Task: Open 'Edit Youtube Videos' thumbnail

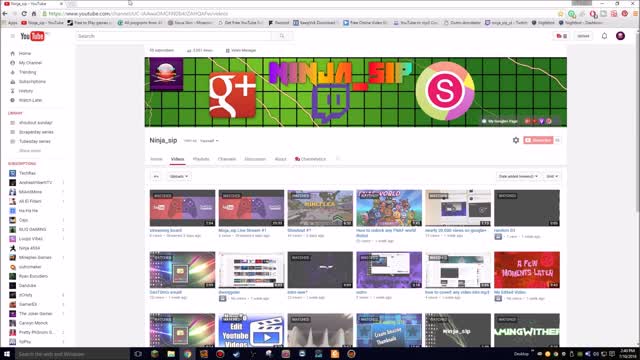Action: 251,331
